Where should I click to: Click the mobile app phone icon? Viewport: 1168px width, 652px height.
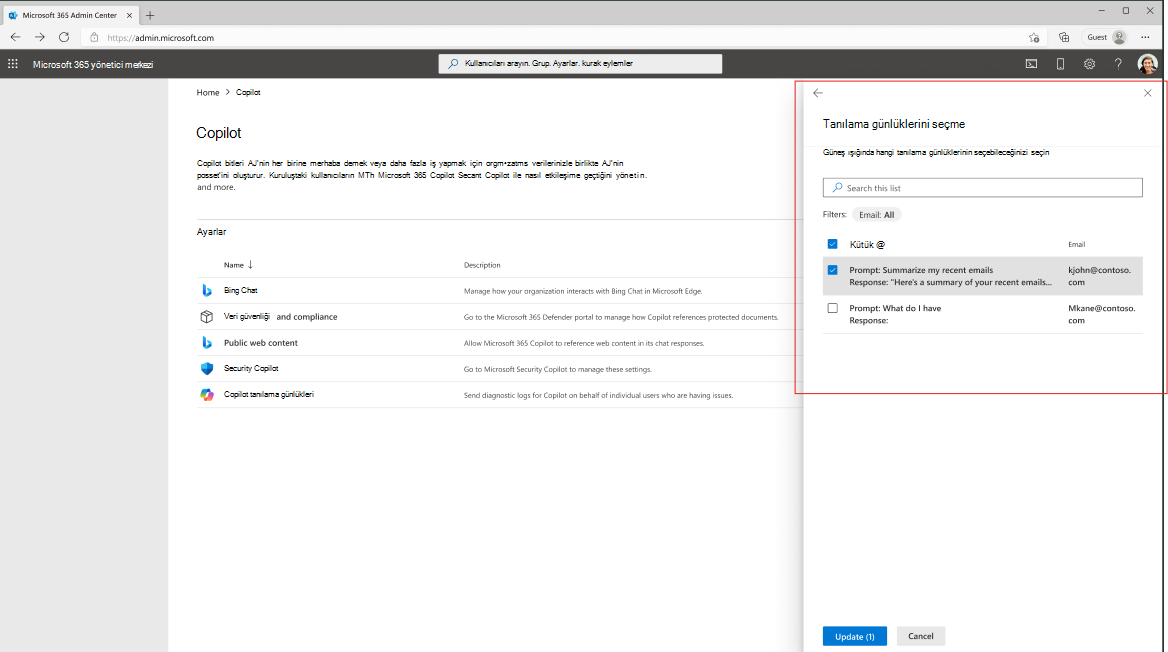click(1060, 64)
